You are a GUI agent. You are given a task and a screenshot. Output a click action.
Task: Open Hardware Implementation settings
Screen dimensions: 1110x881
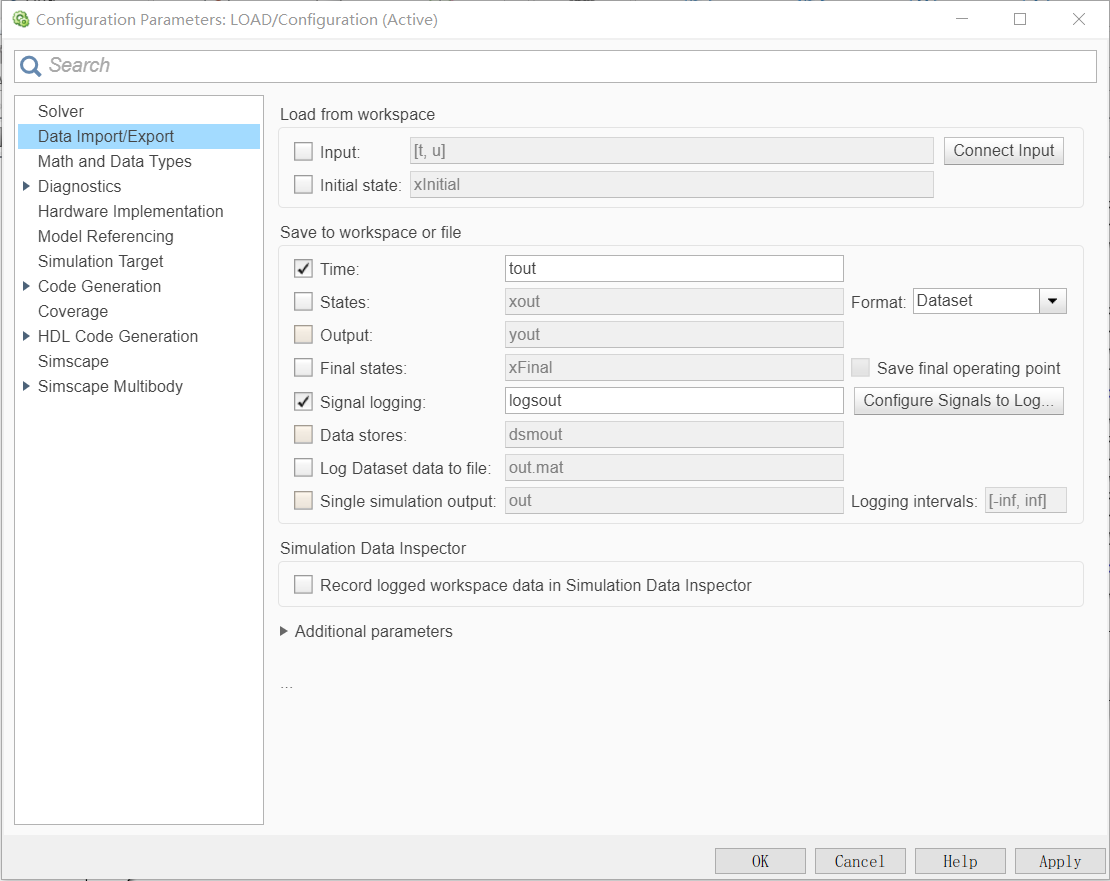tap(130, 211)
